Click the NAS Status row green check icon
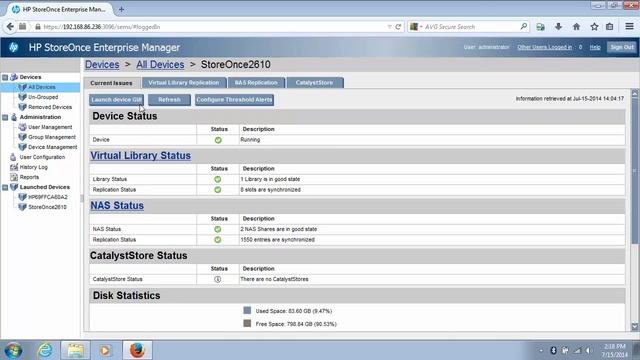640x360 pixels. pos(218,229)
